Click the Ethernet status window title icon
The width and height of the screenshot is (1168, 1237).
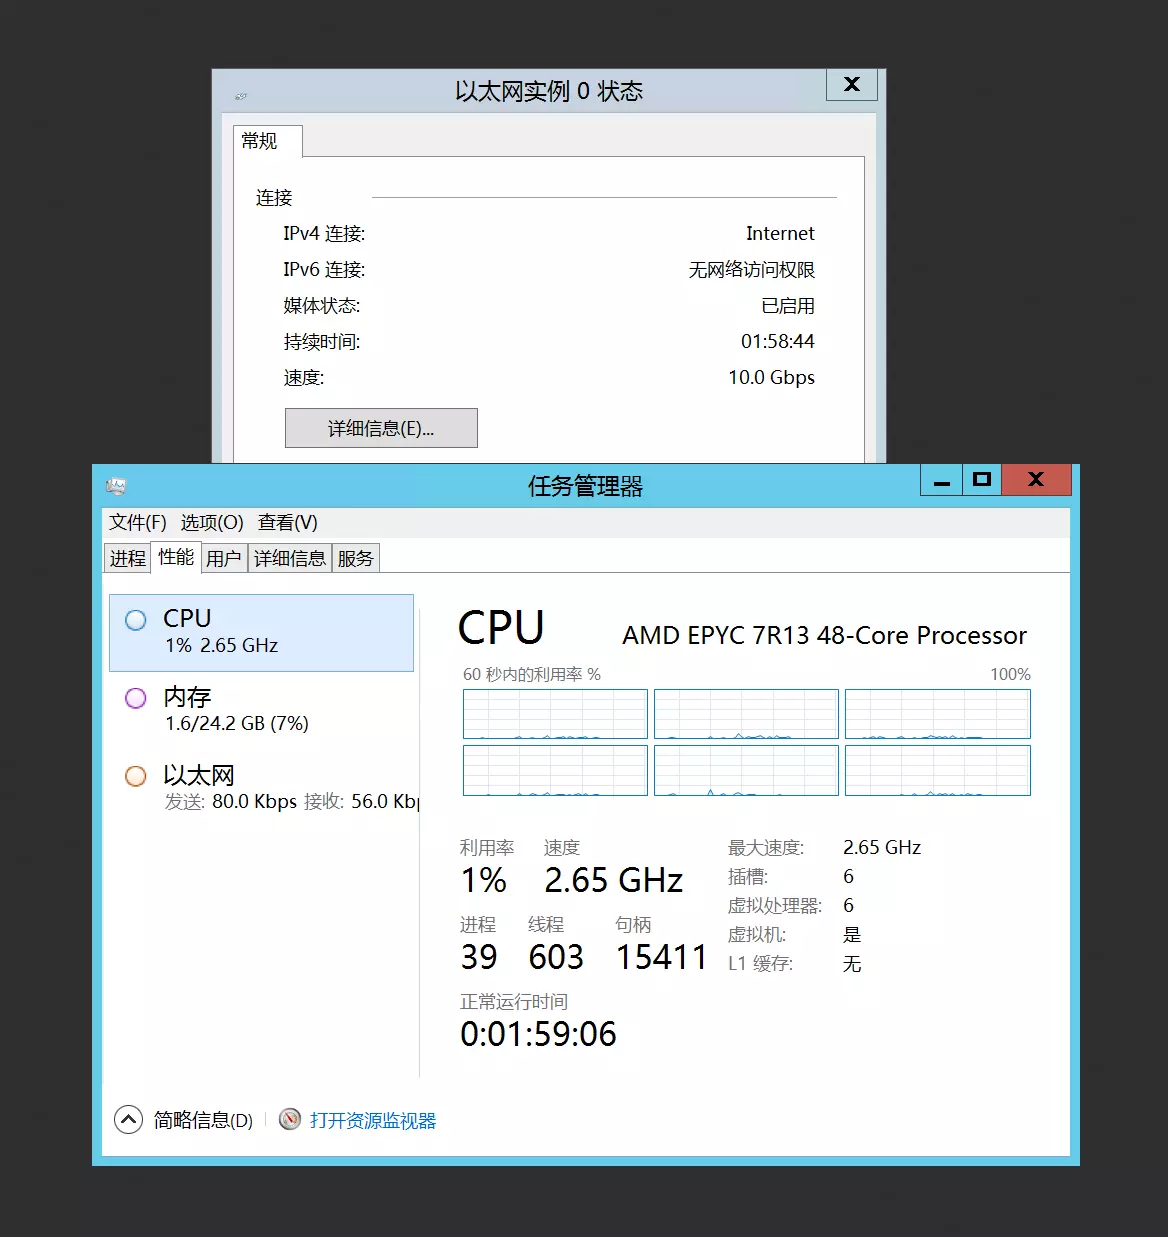tap(240, 96)
